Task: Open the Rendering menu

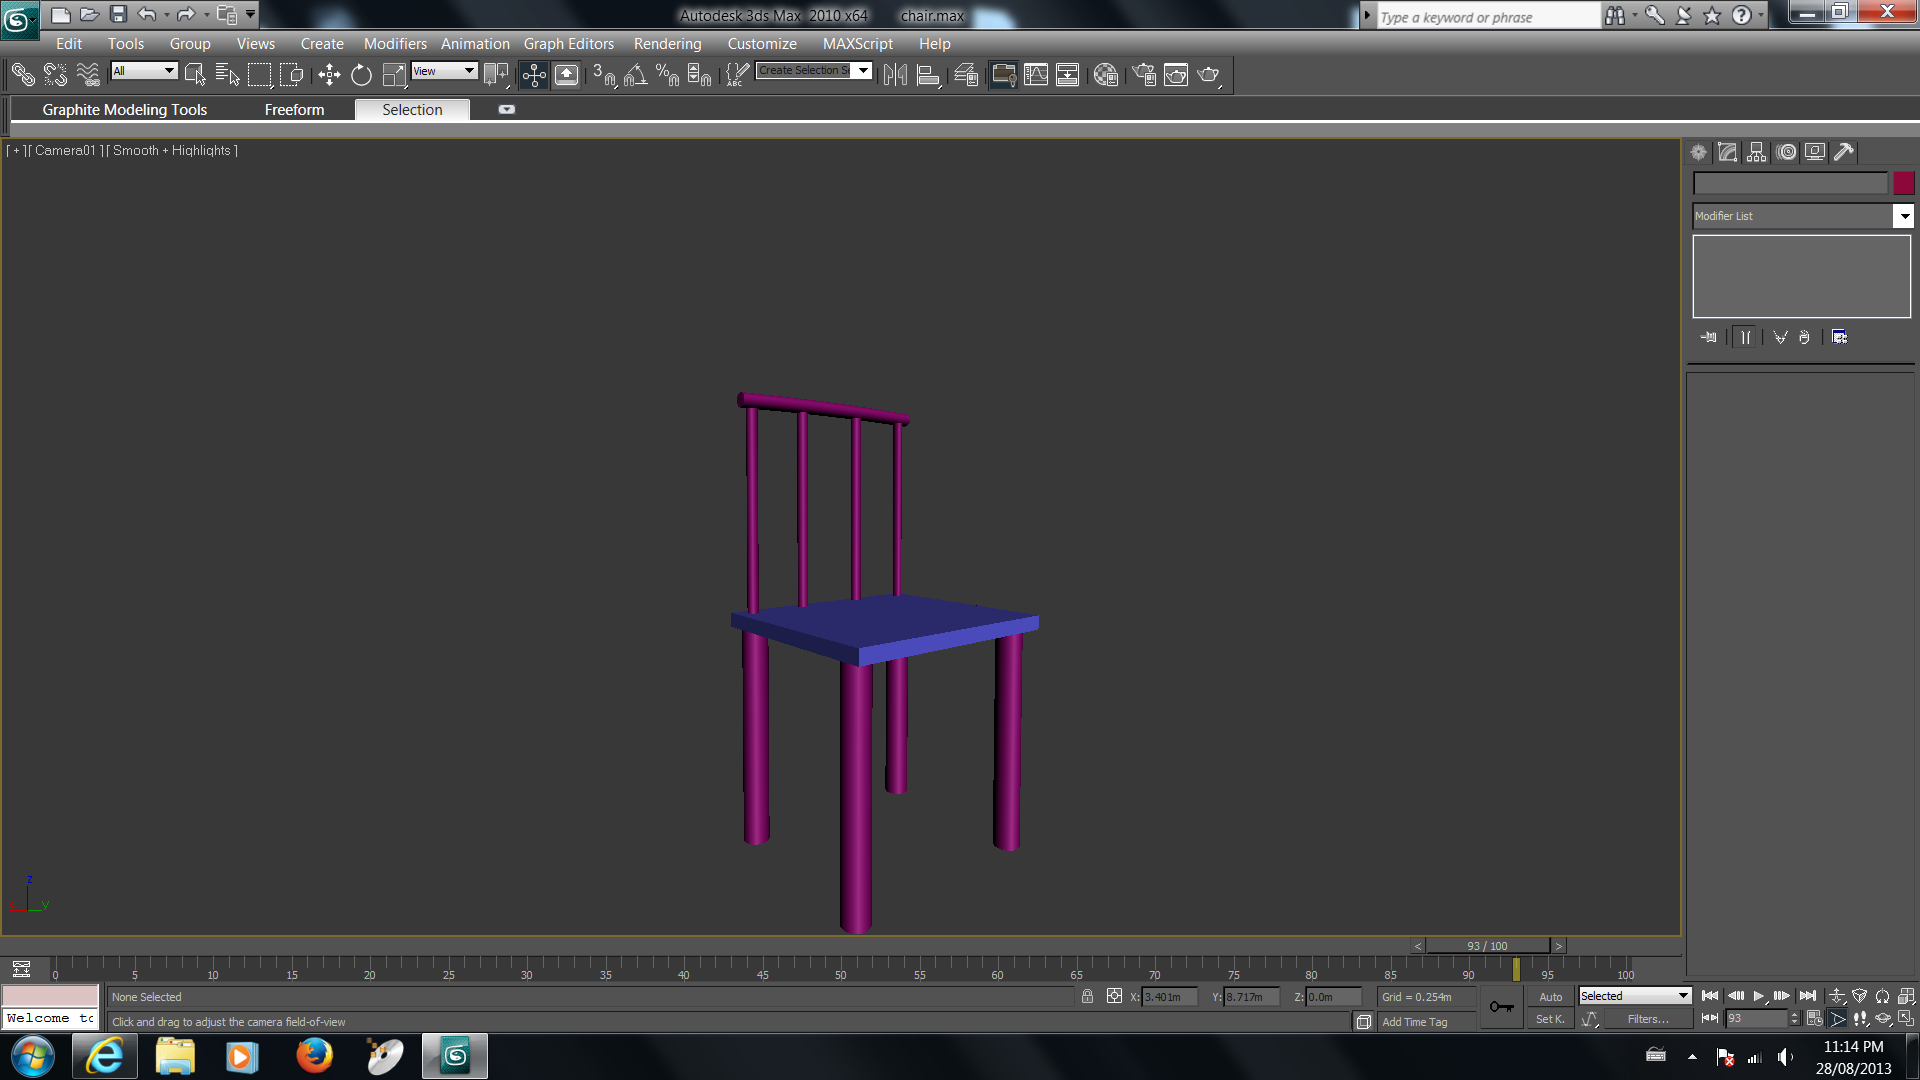Action: 667,44
